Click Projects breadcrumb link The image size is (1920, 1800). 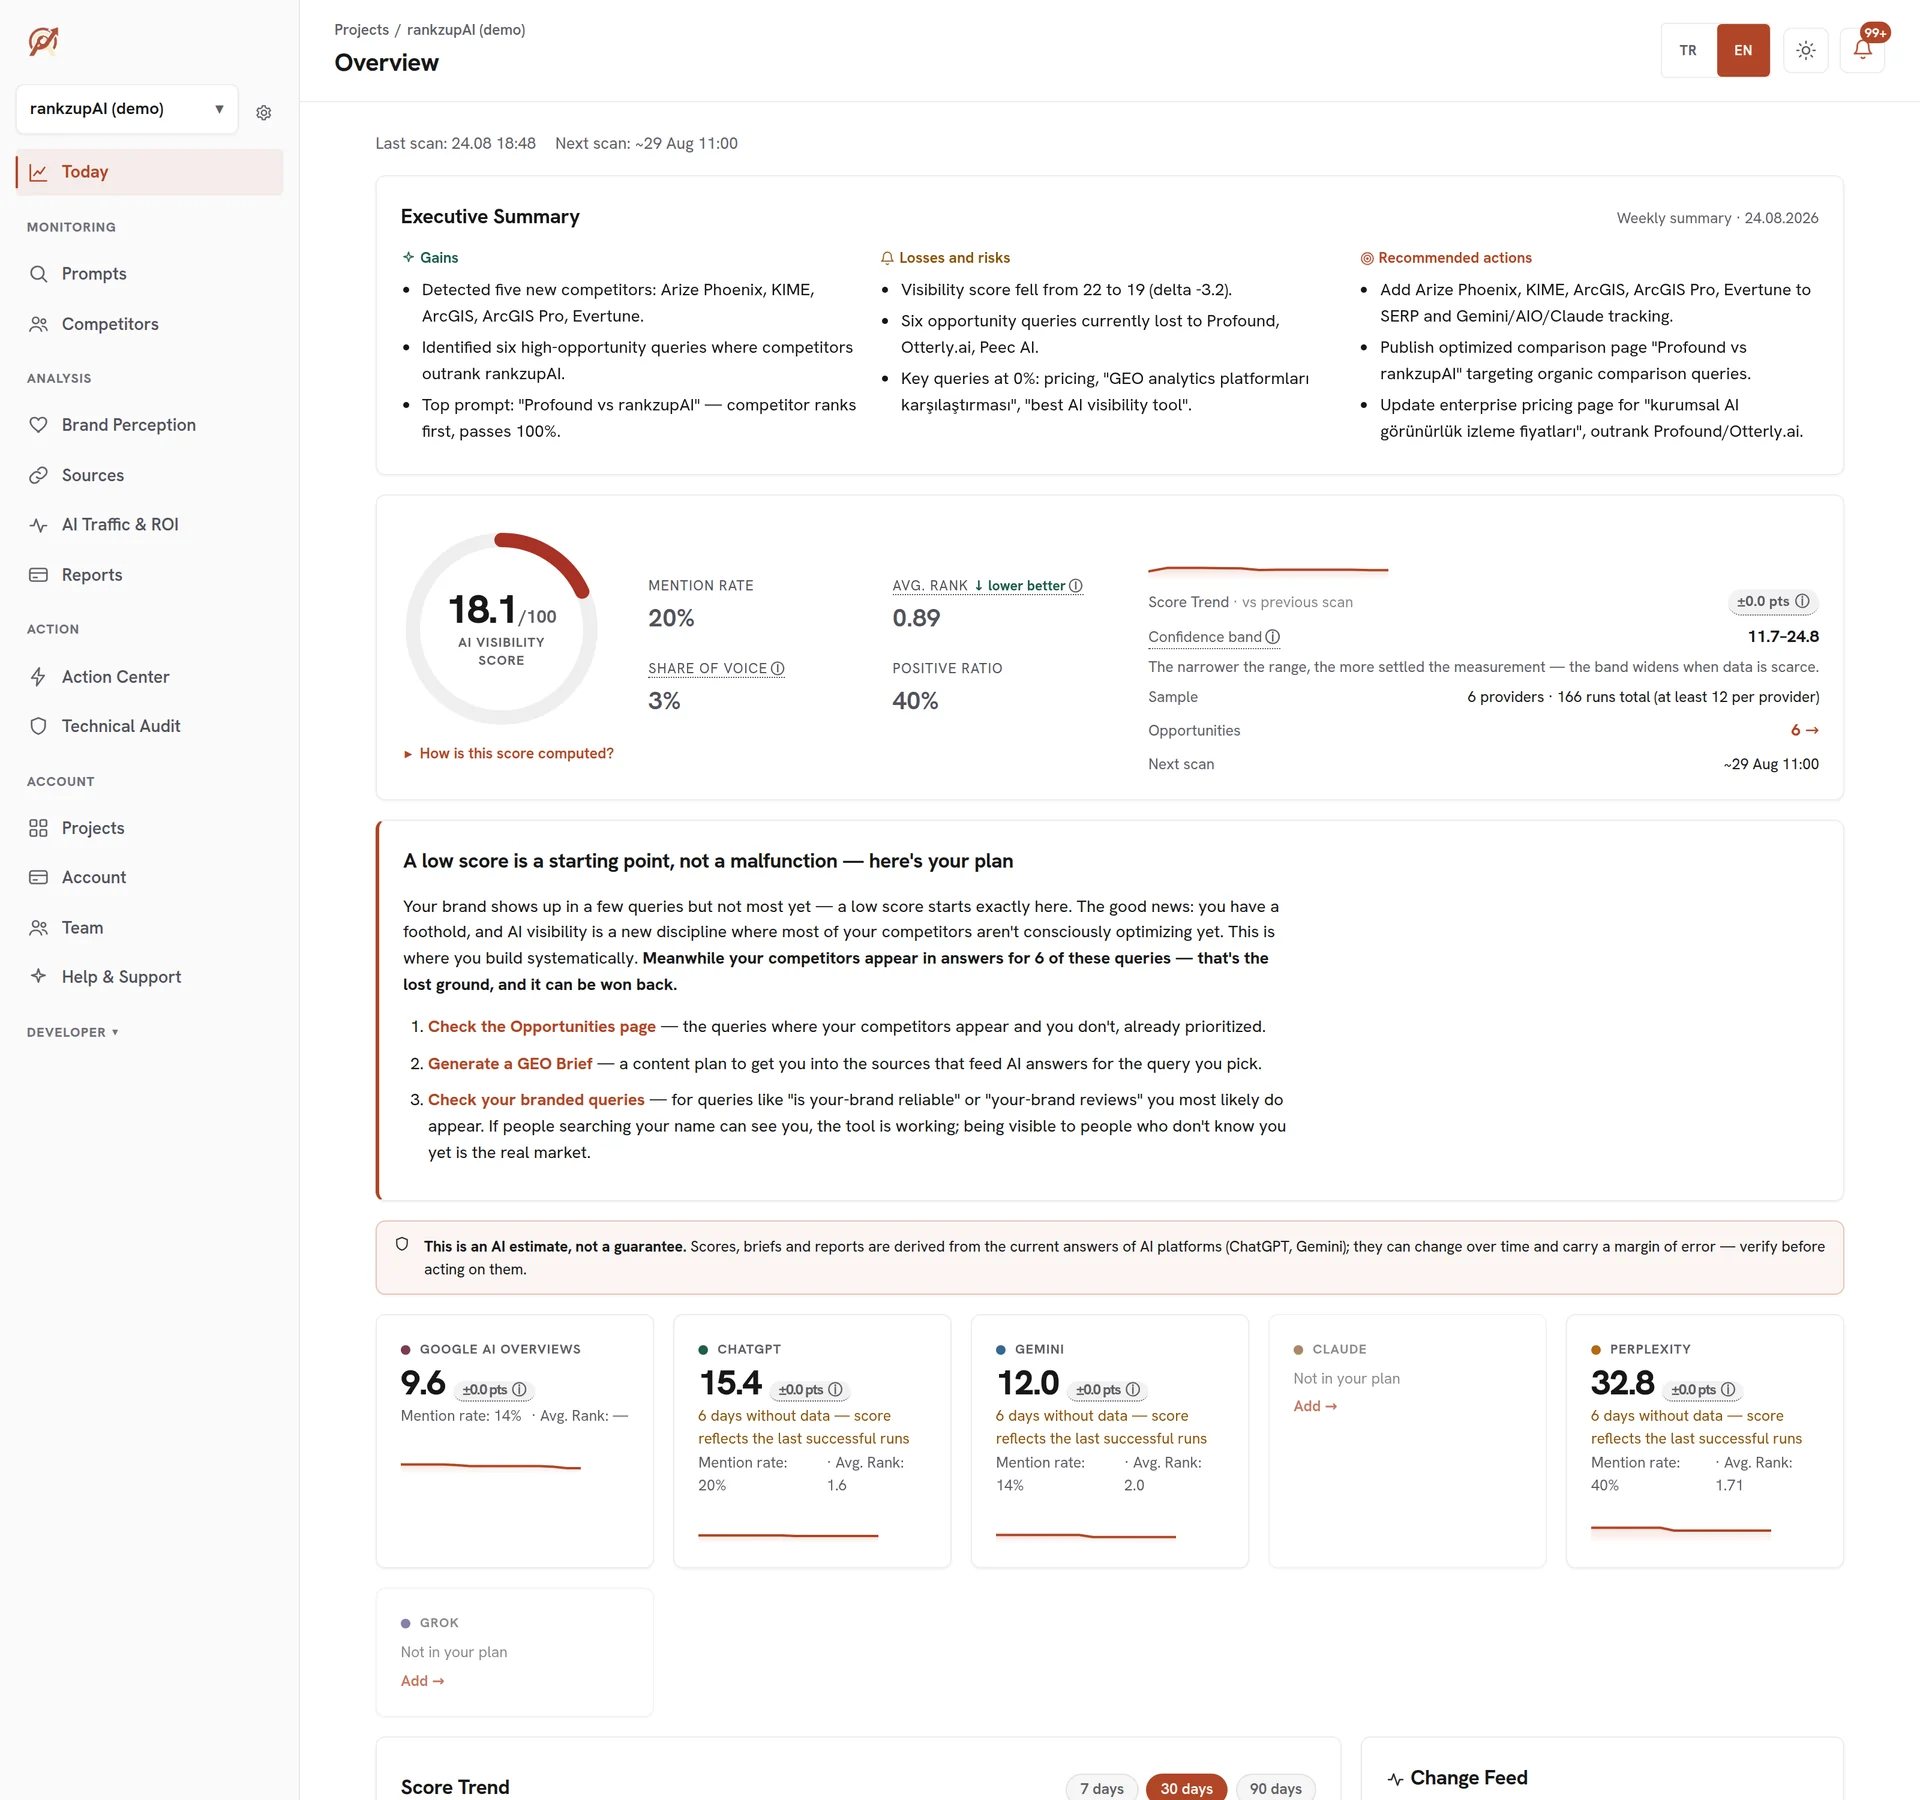[361, 30]
